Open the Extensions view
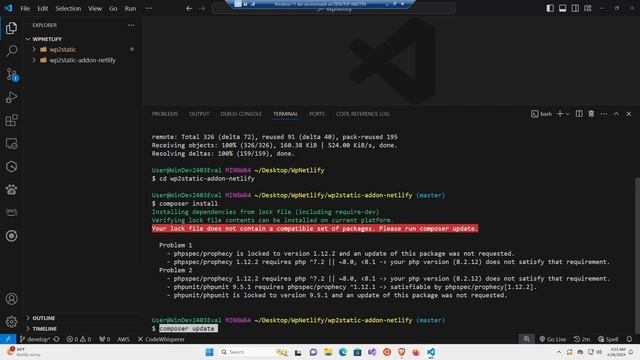The image size is (640, 360). click(x=11, y=120)
